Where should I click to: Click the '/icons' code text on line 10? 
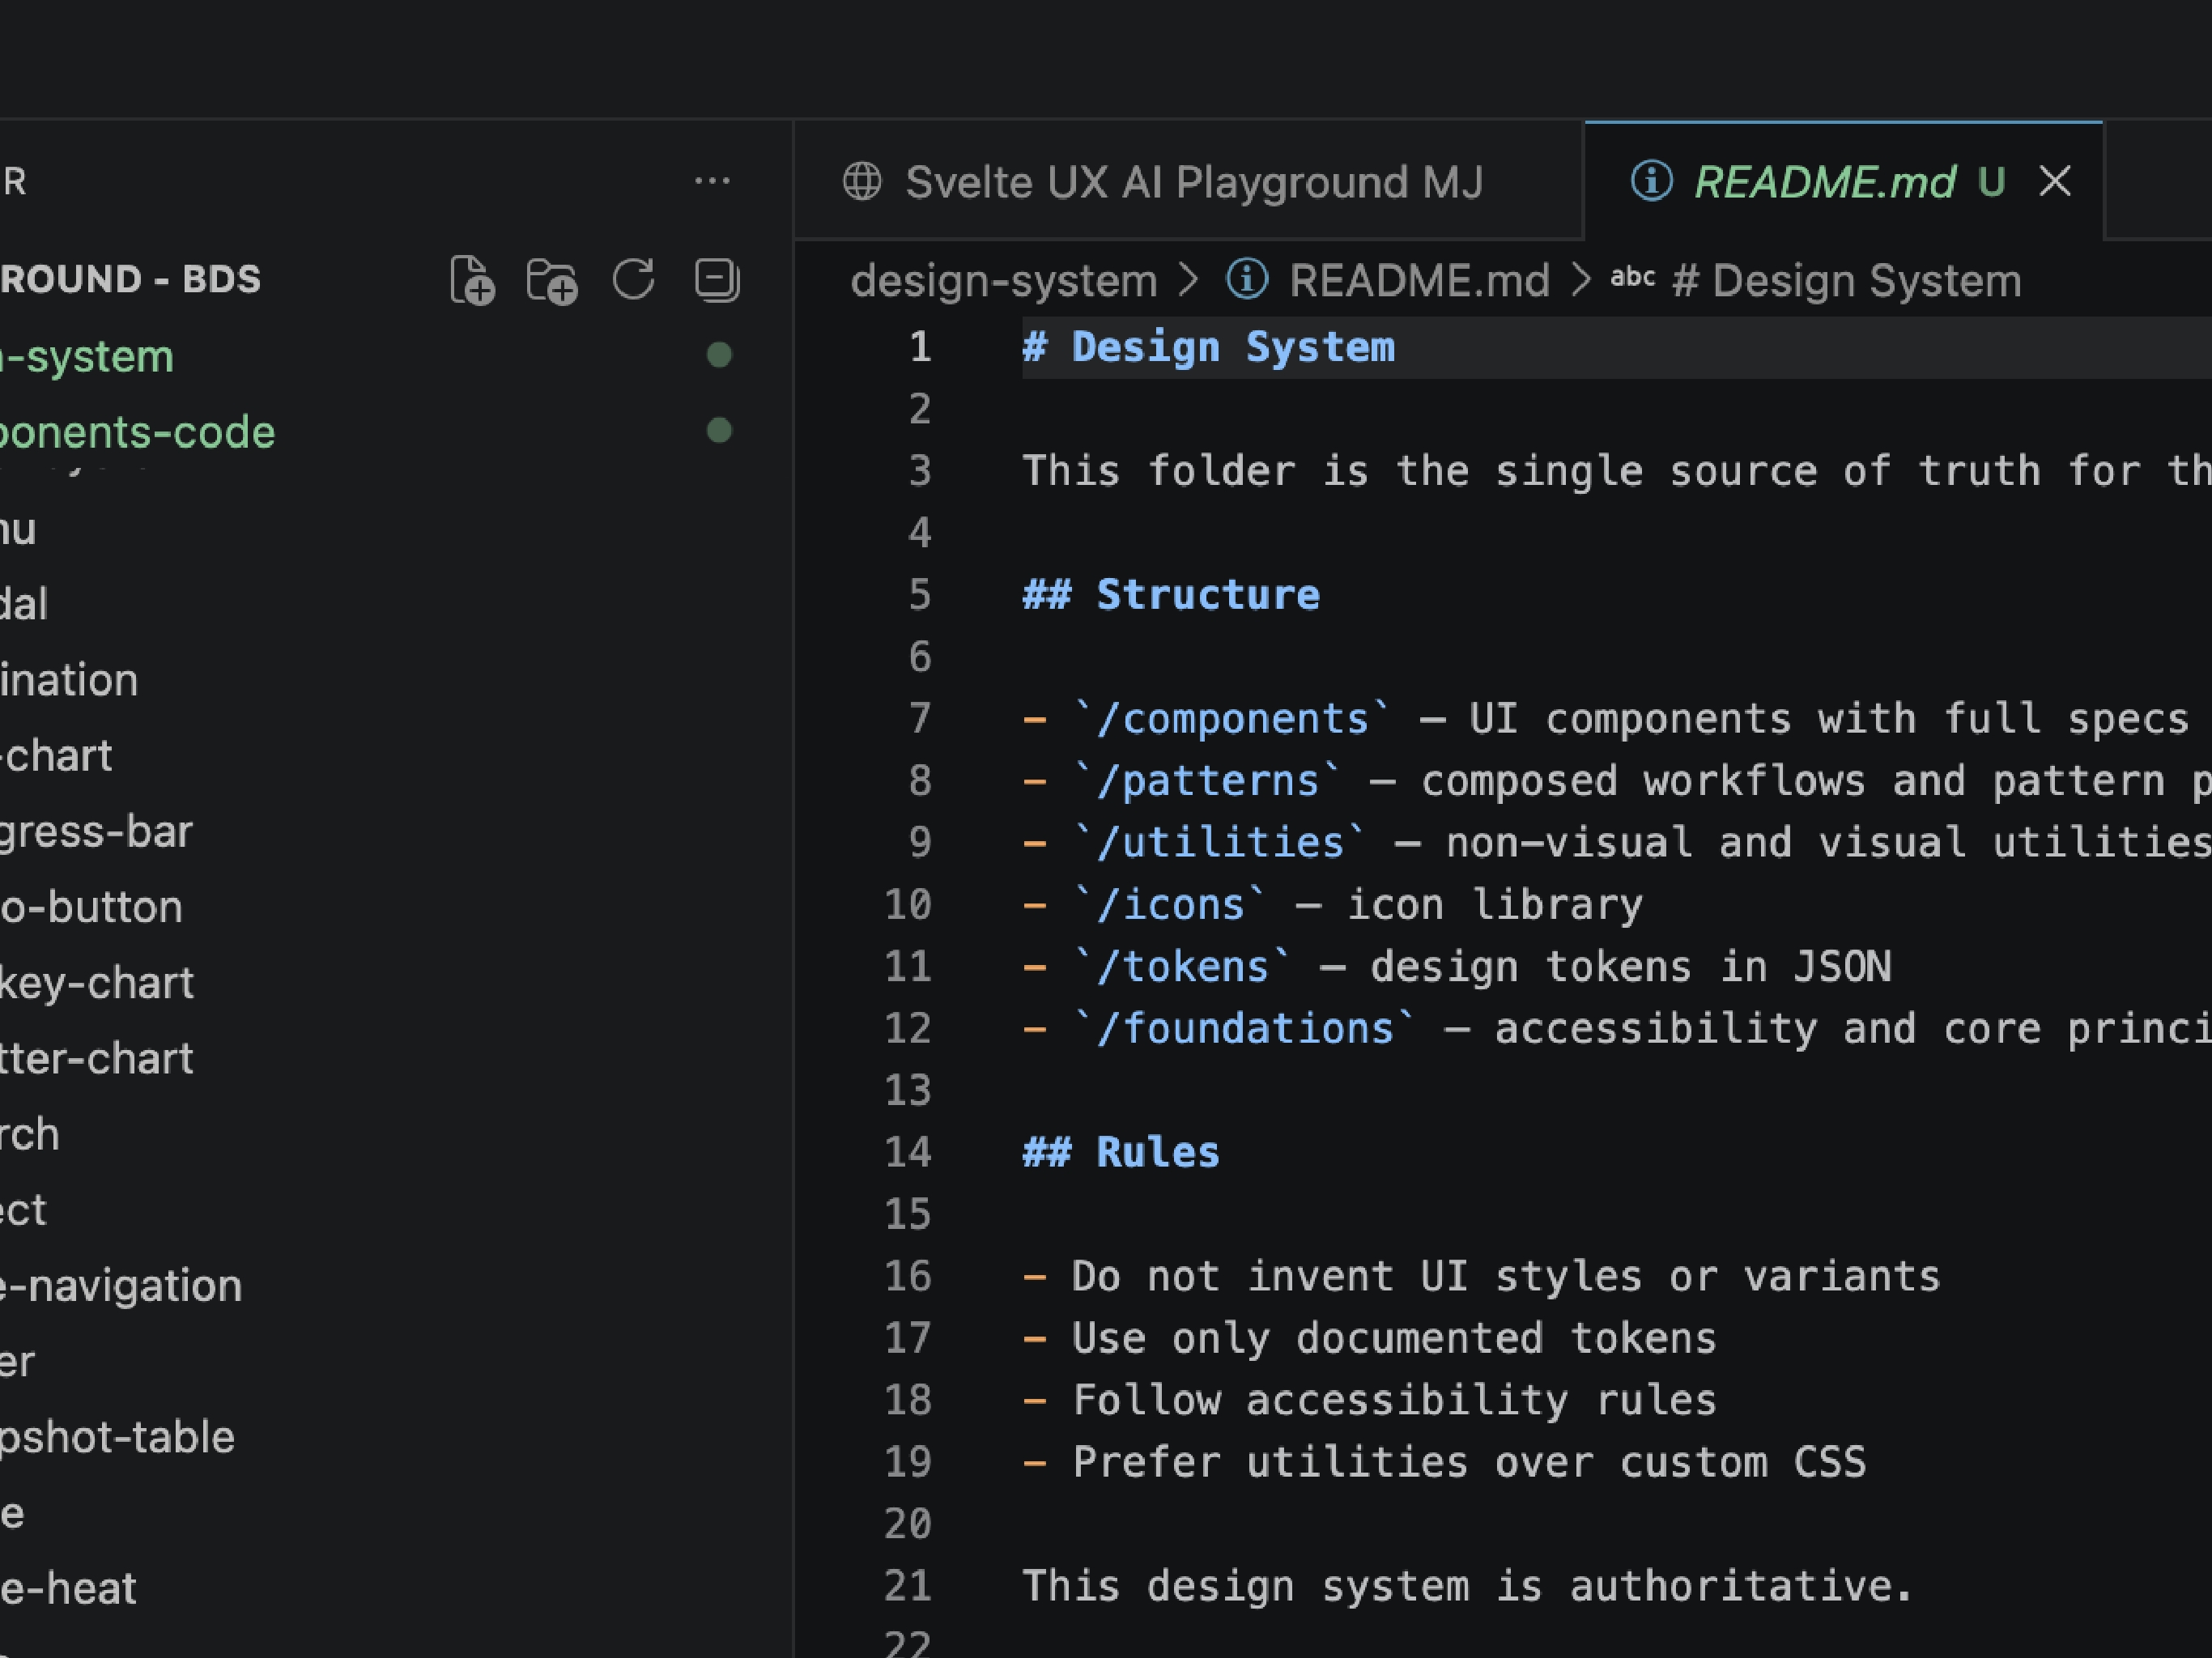coord(1171,905)
